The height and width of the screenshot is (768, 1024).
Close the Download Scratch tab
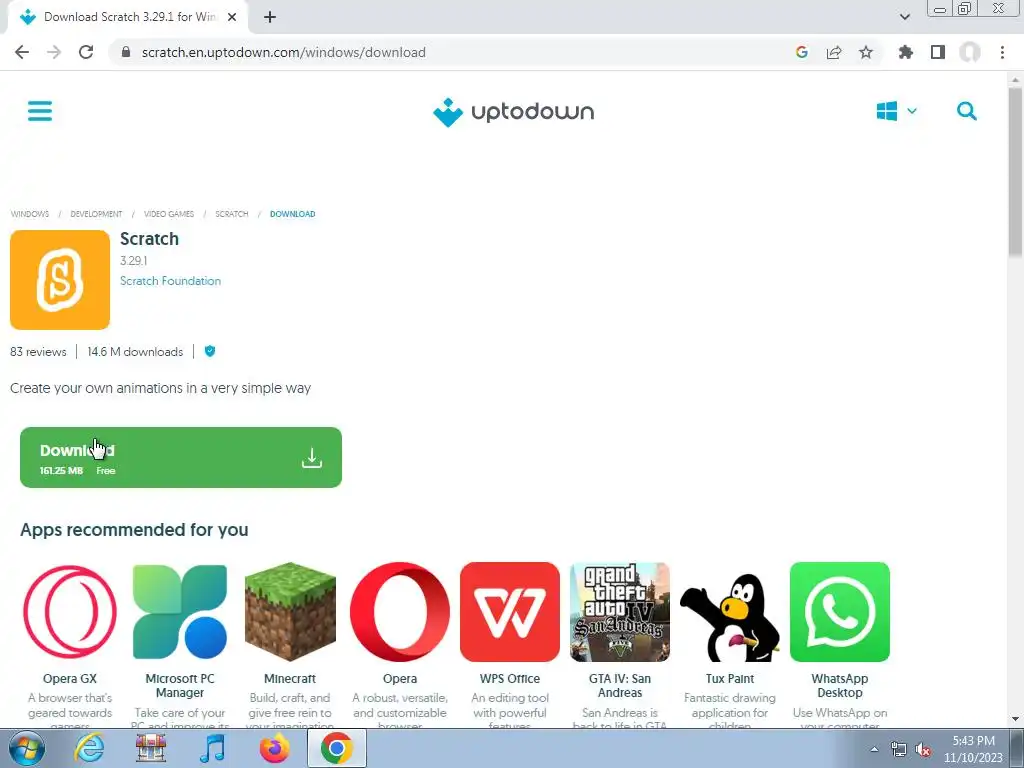coord(232,18)
